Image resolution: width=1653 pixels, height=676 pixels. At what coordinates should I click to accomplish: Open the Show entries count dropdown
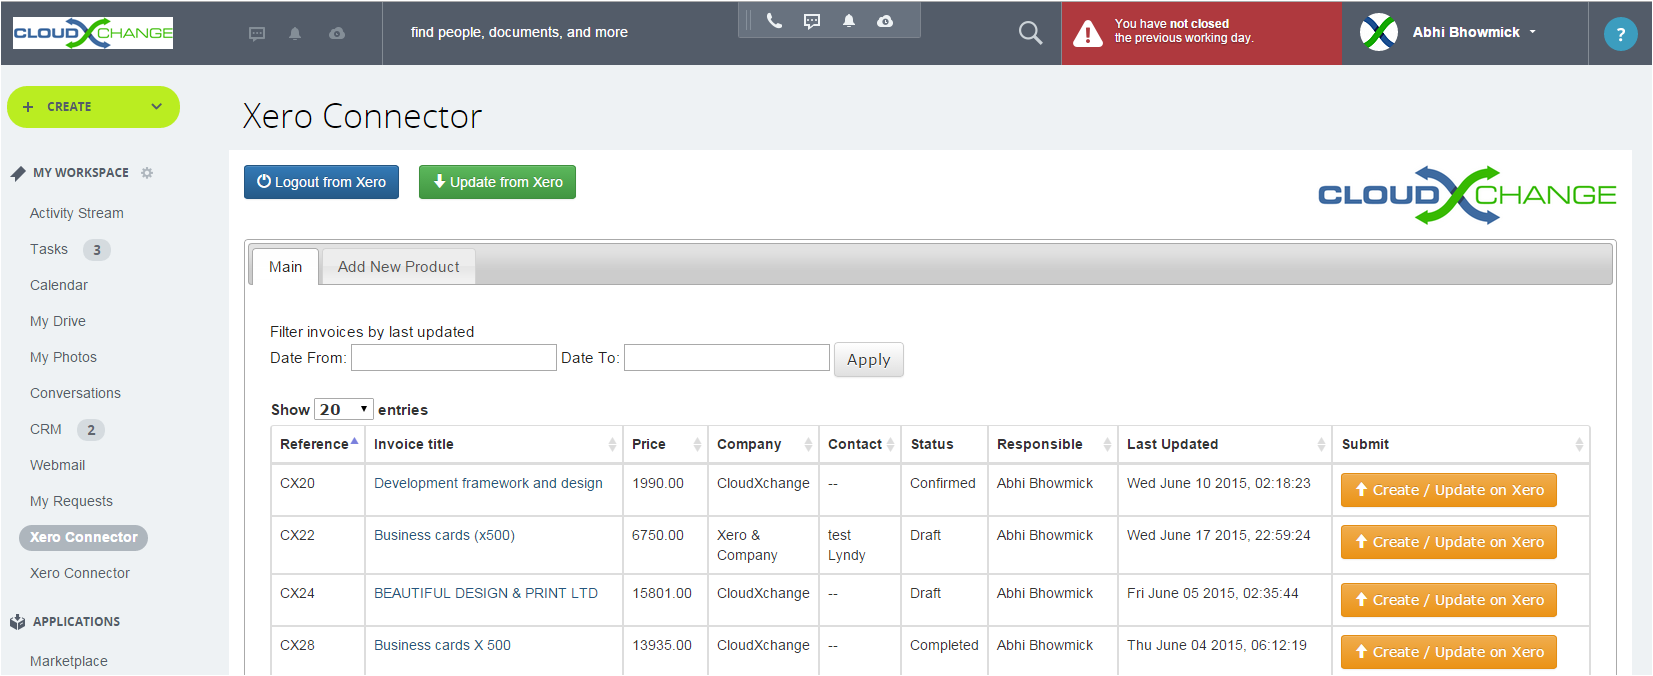point(343,409)
